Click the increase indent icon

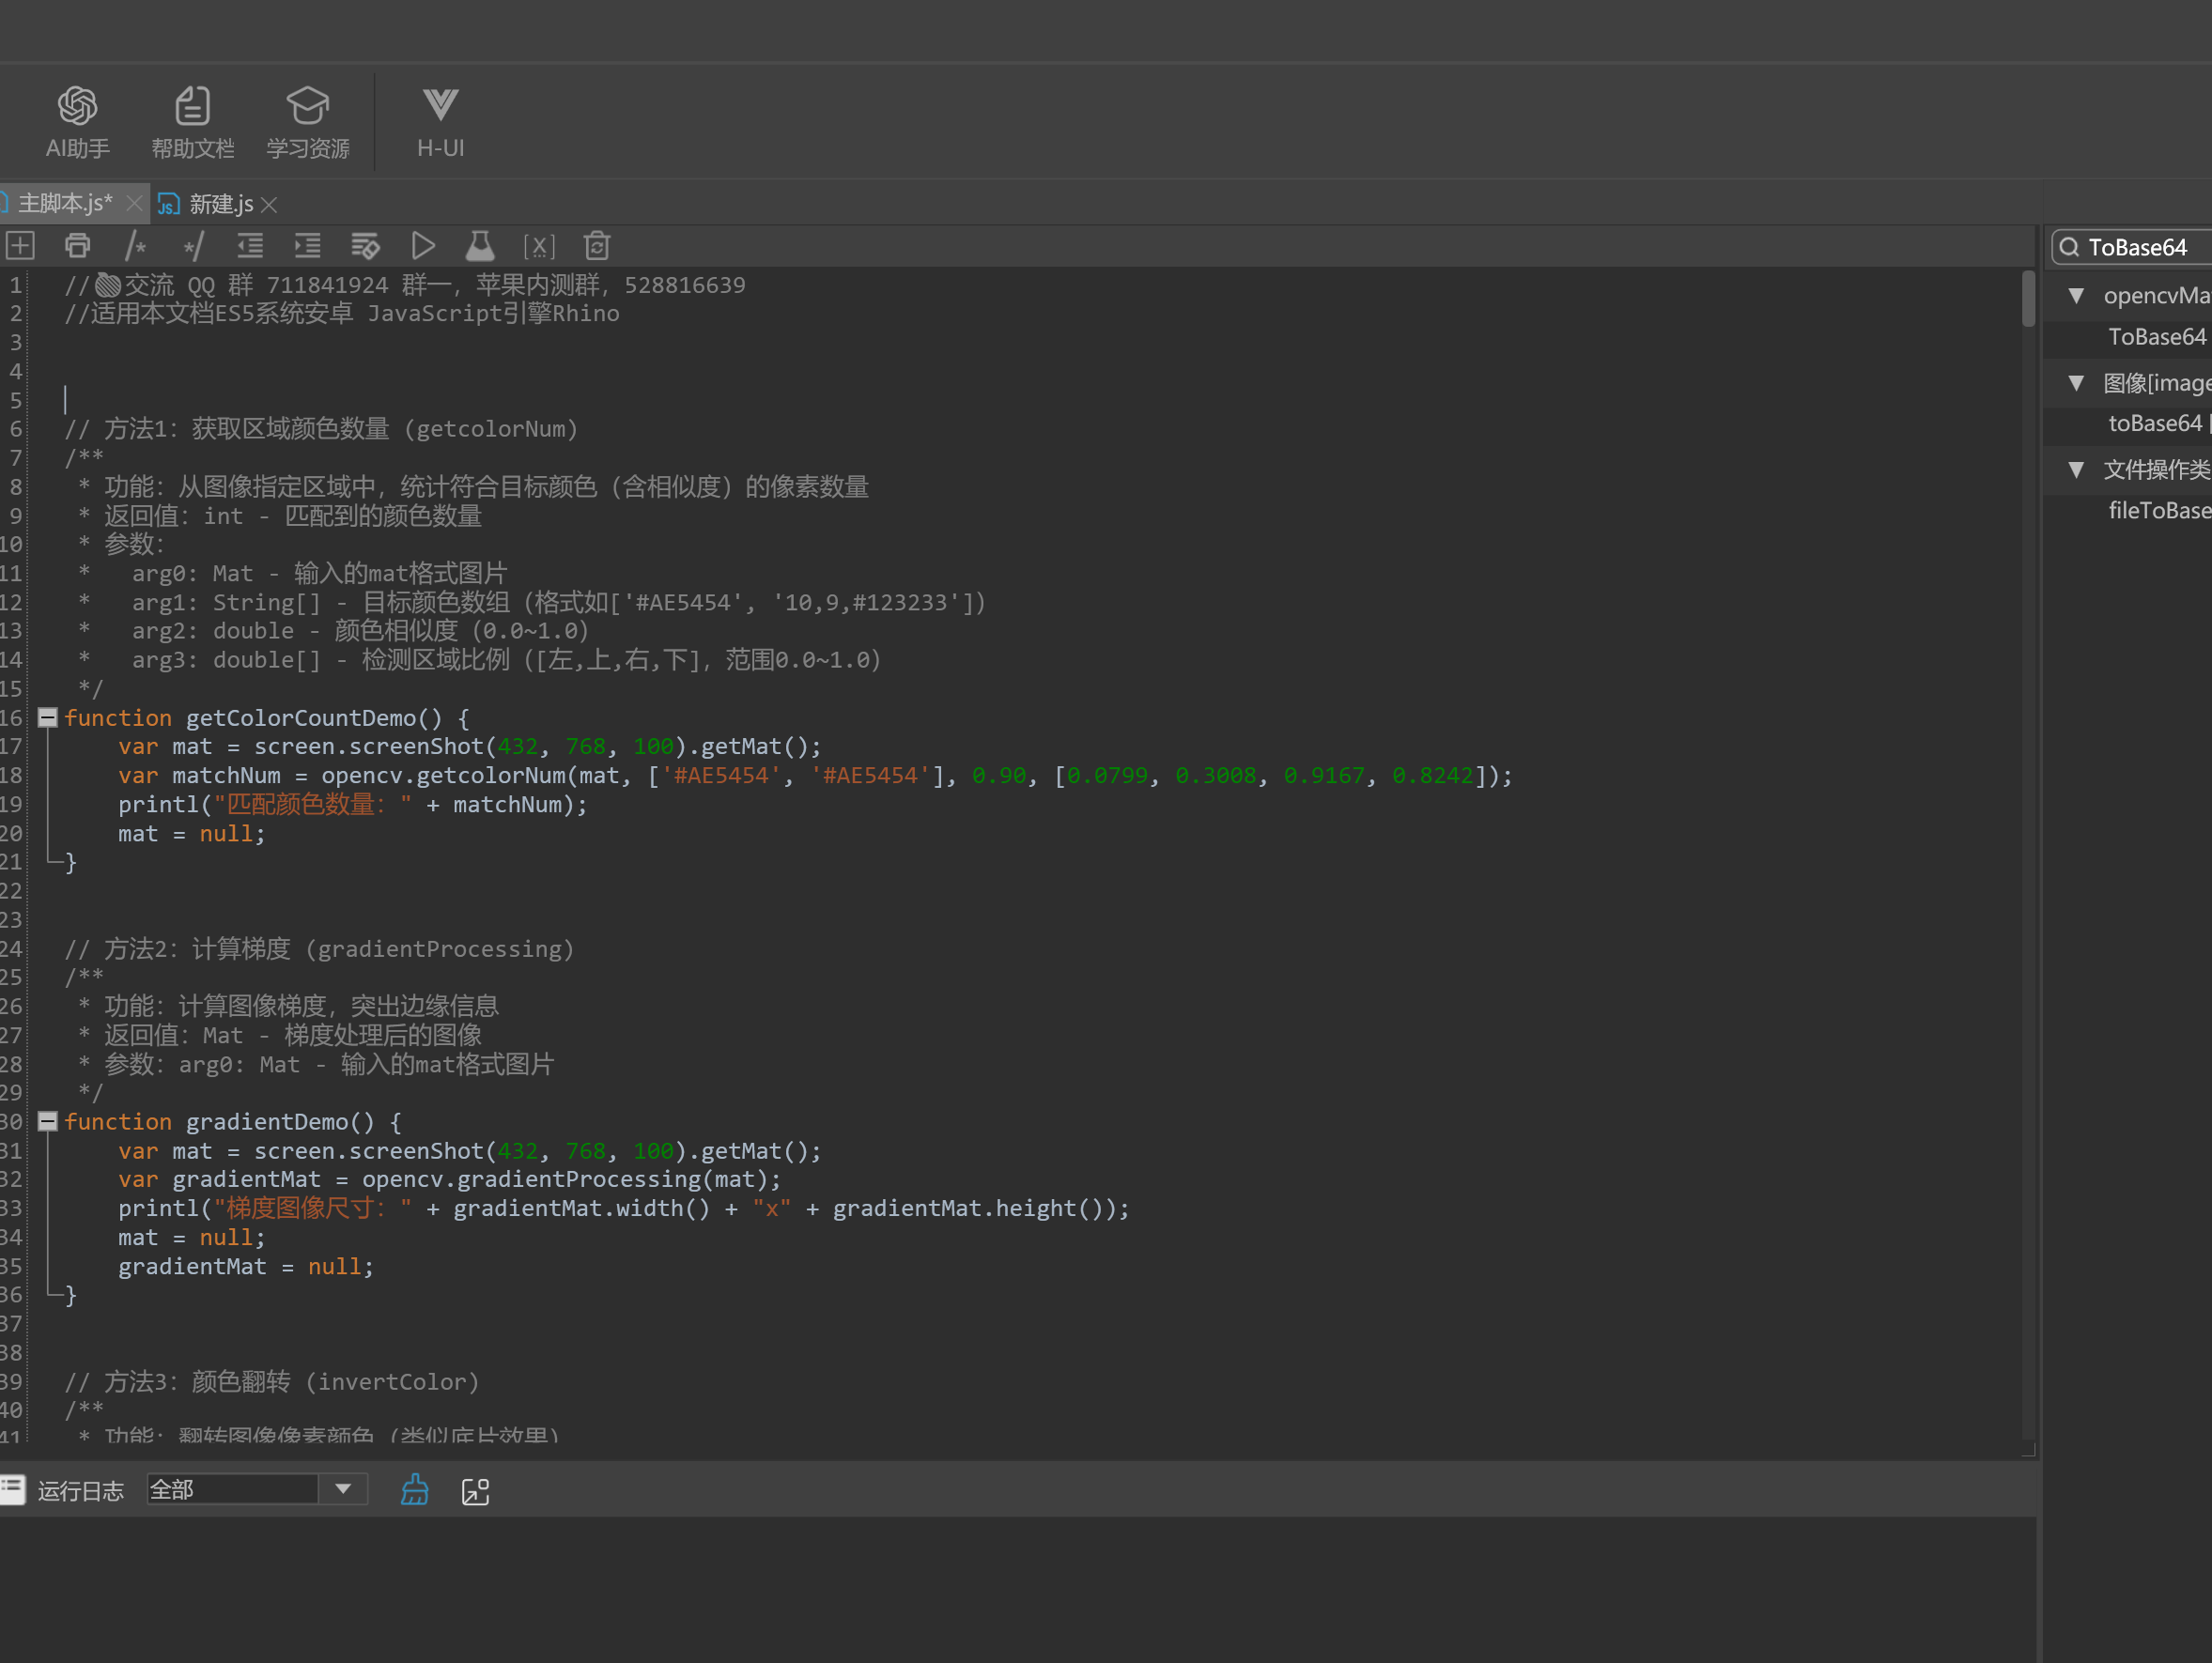[308, 246]
